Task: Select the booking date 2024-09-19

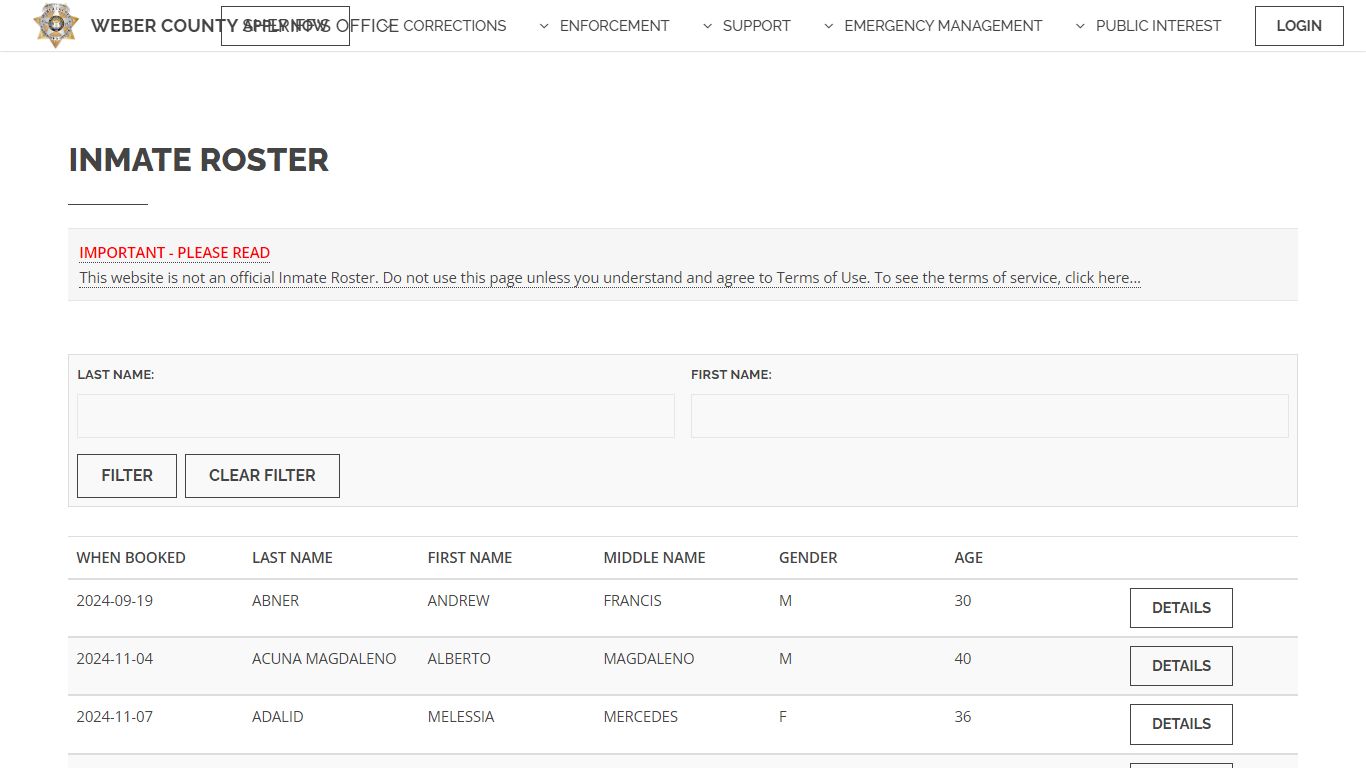Action: click(115, 601)
